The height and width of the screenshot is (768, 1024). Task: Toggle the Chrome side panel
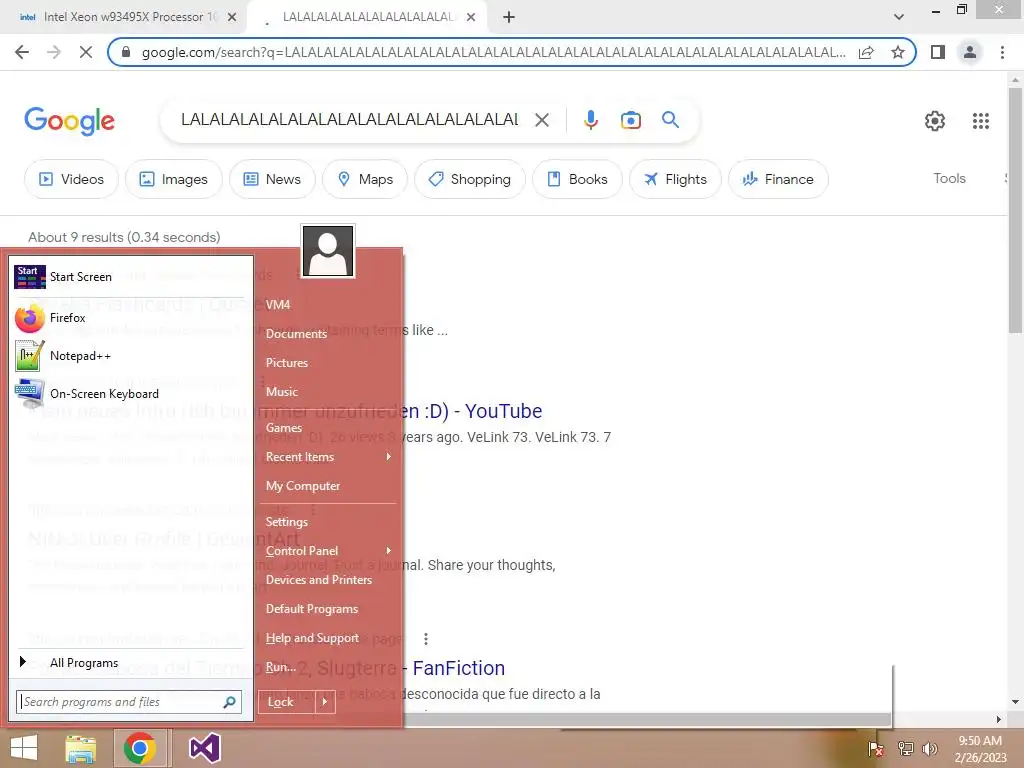pyautogui.click(x=938, y=52)
